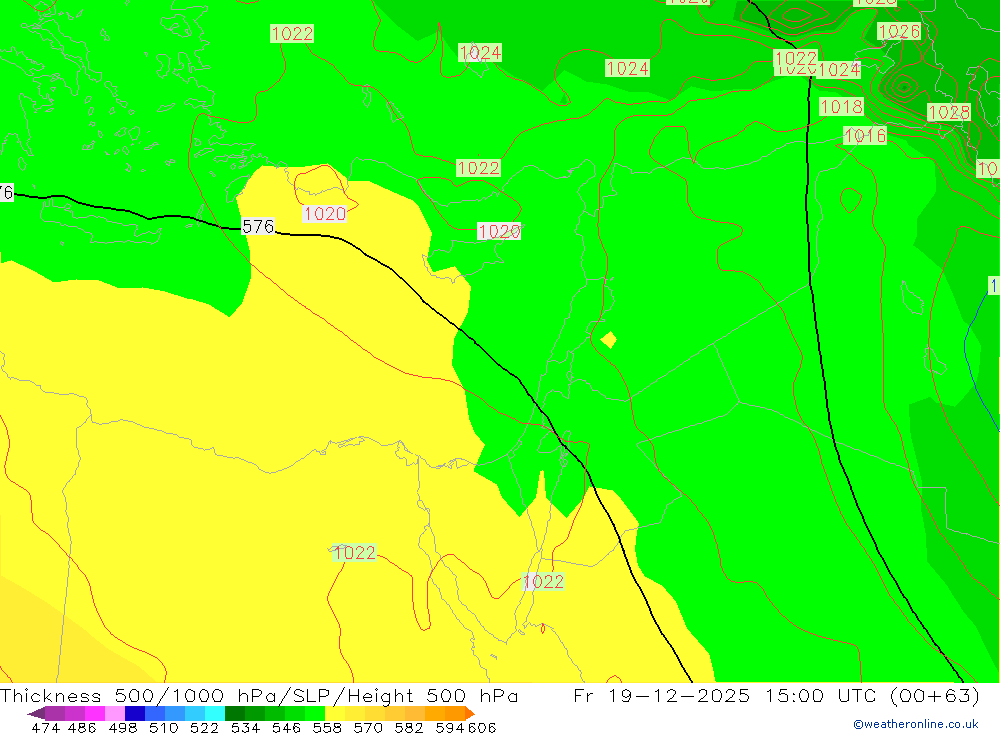Click the 576 height contour label
This screenshot has height=733, width=1000.
258,226
